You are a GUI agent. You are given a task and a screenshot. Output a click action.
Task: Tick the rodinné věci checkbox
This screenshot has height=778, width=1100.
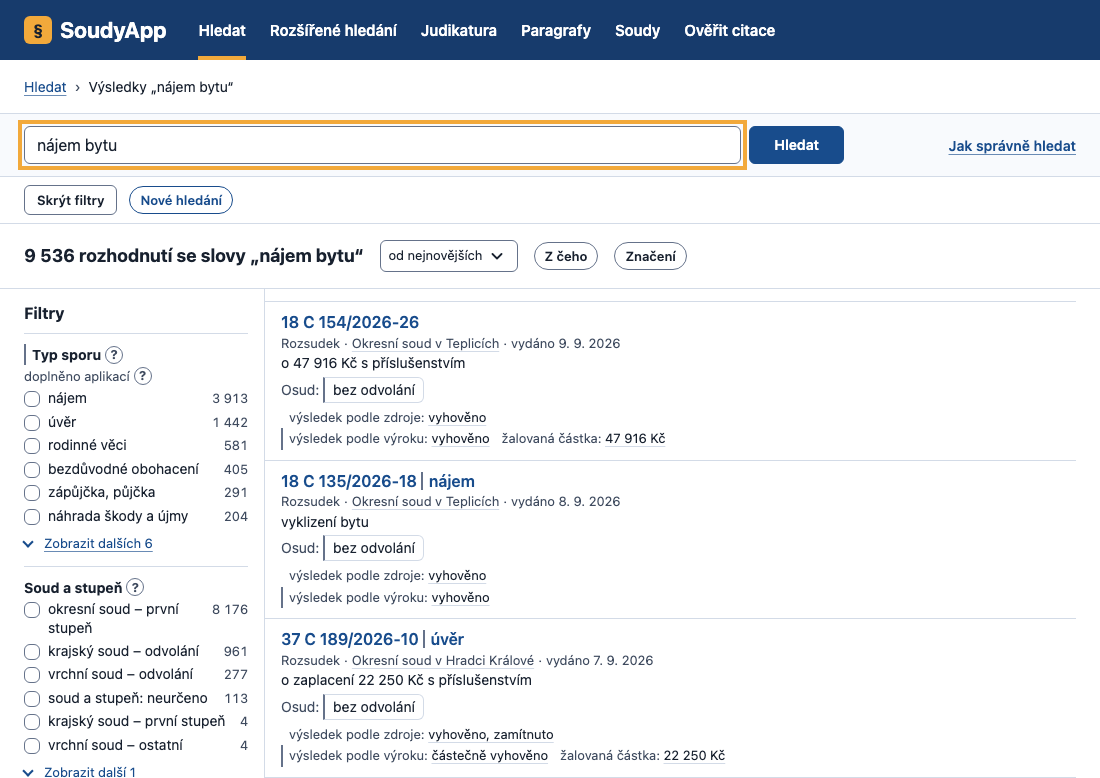click(x=32, y=446)
